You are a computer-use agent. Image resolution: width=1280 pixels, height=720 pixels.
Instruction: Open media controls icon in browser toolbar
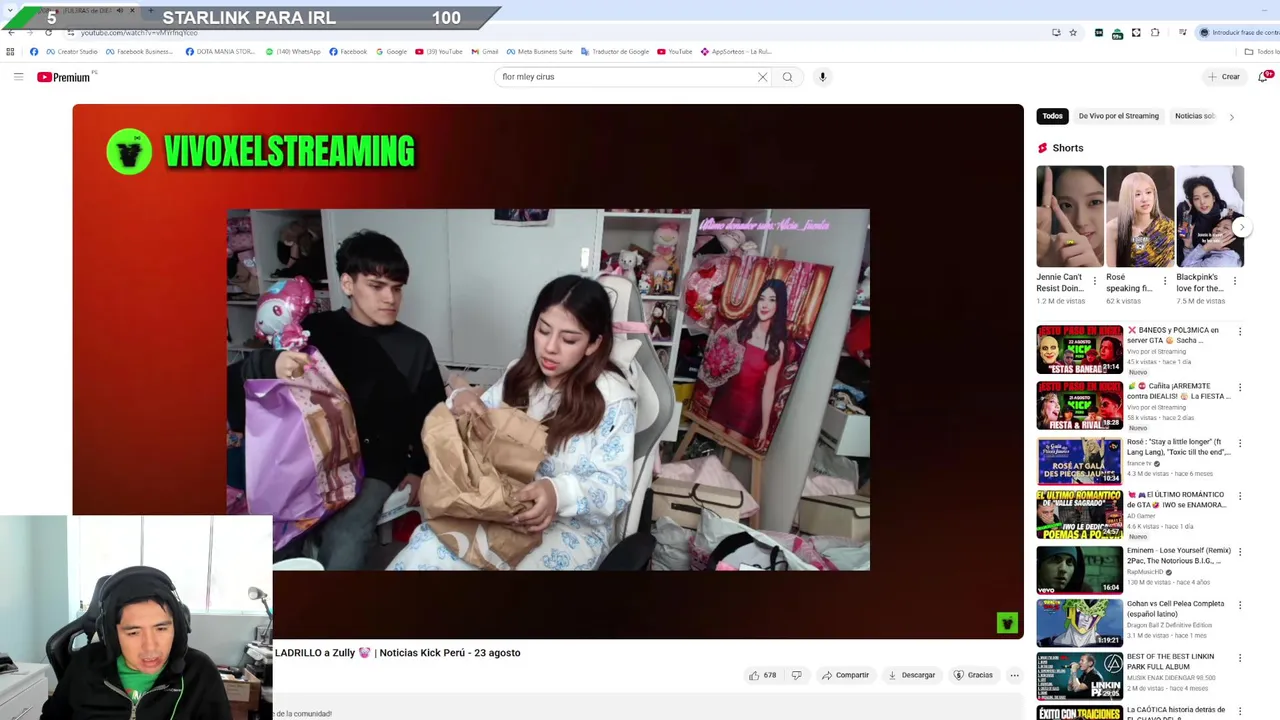tap(1182, 32)
